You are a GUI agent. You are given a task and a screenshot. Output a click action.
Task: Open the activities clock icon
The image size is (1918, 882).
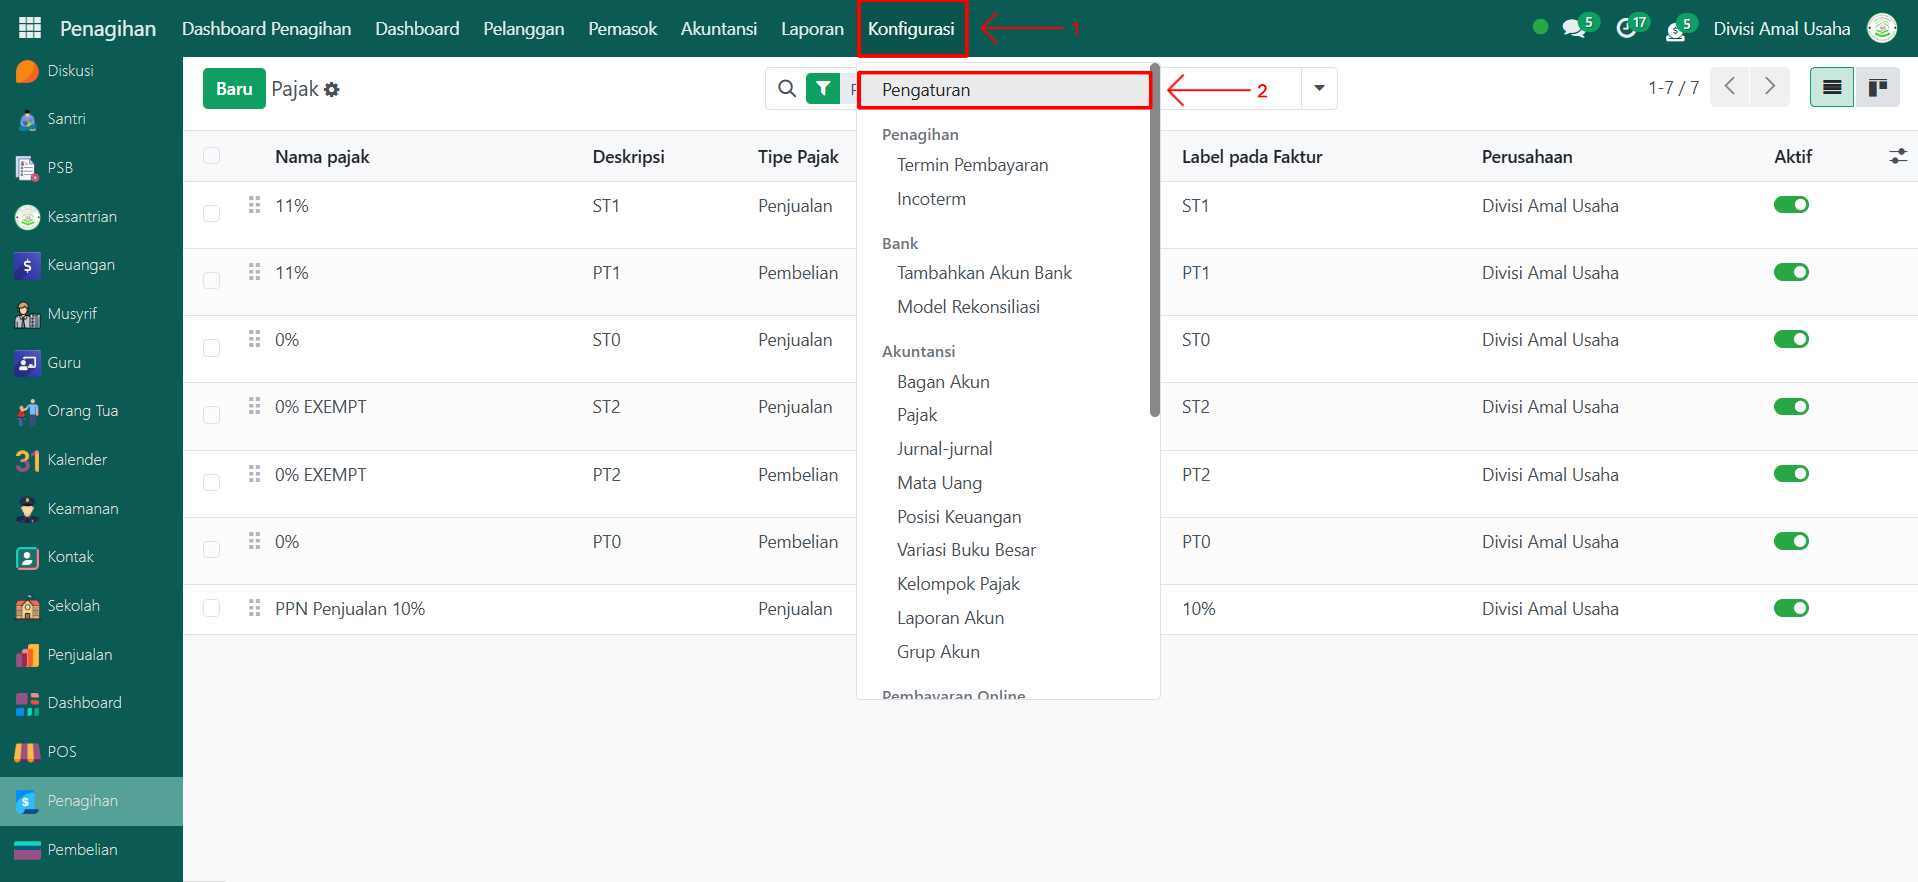pyautogui.click(x=1627, y=28)
